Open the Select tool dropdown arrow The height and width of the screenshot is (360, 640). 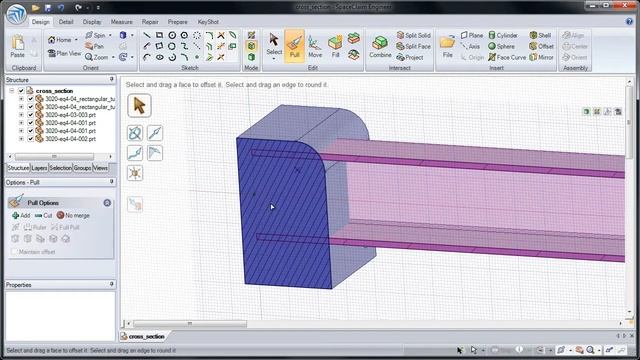274,59
